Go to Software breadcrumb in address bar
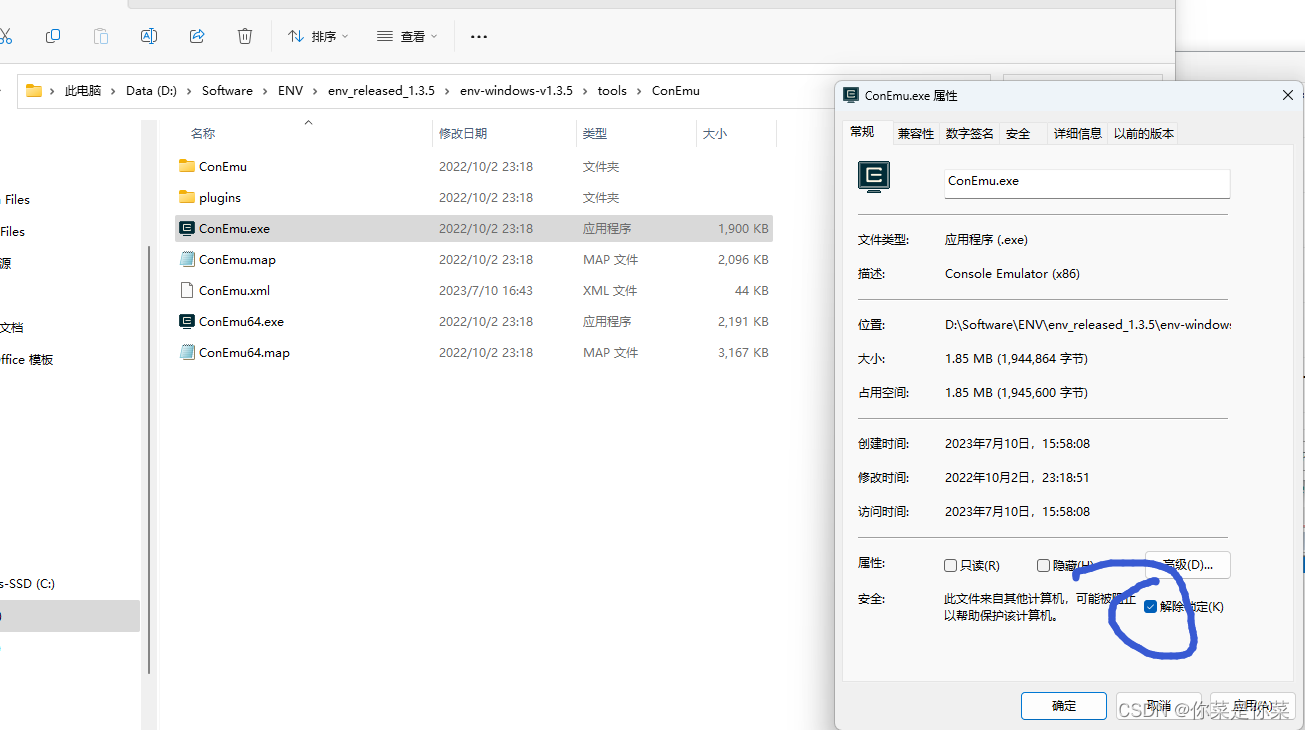The width and height of the screenshot is (1305, 730). pos(227,91)
